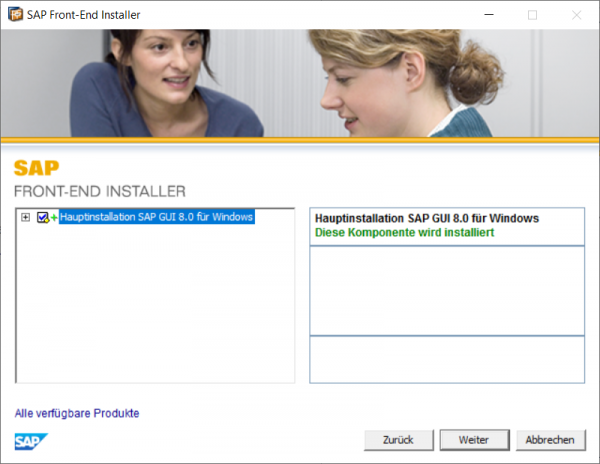Screen dimensions: 600x464
Task: Cancel installation via the Abbrechen button
Action: [x=550, y=440]
